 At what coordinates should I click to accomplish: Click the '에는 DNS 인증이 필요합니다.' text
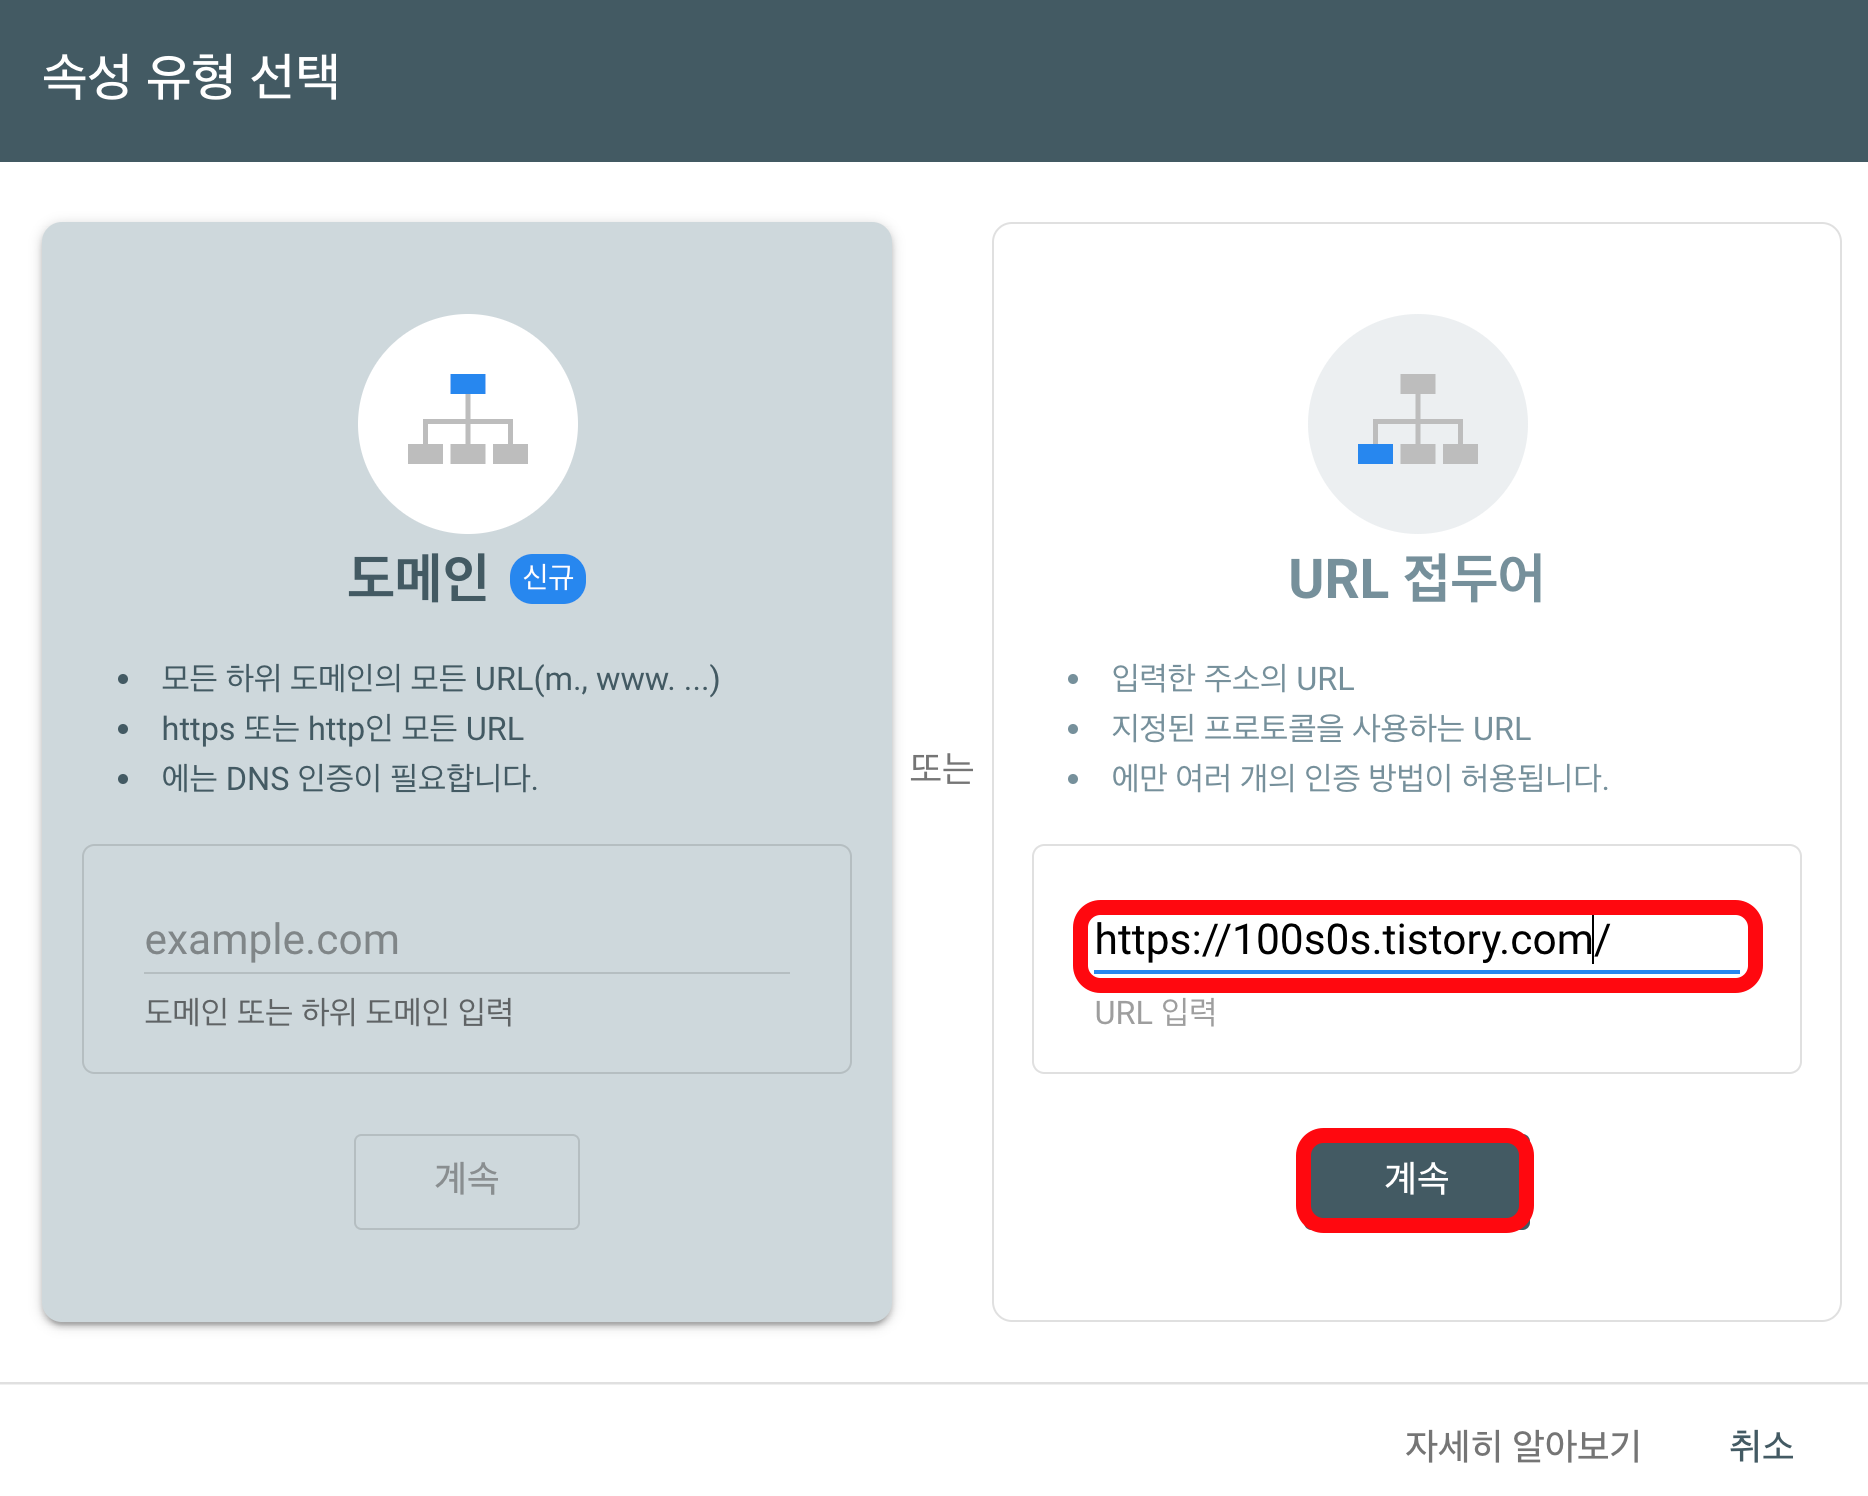(x=350, y=778)
